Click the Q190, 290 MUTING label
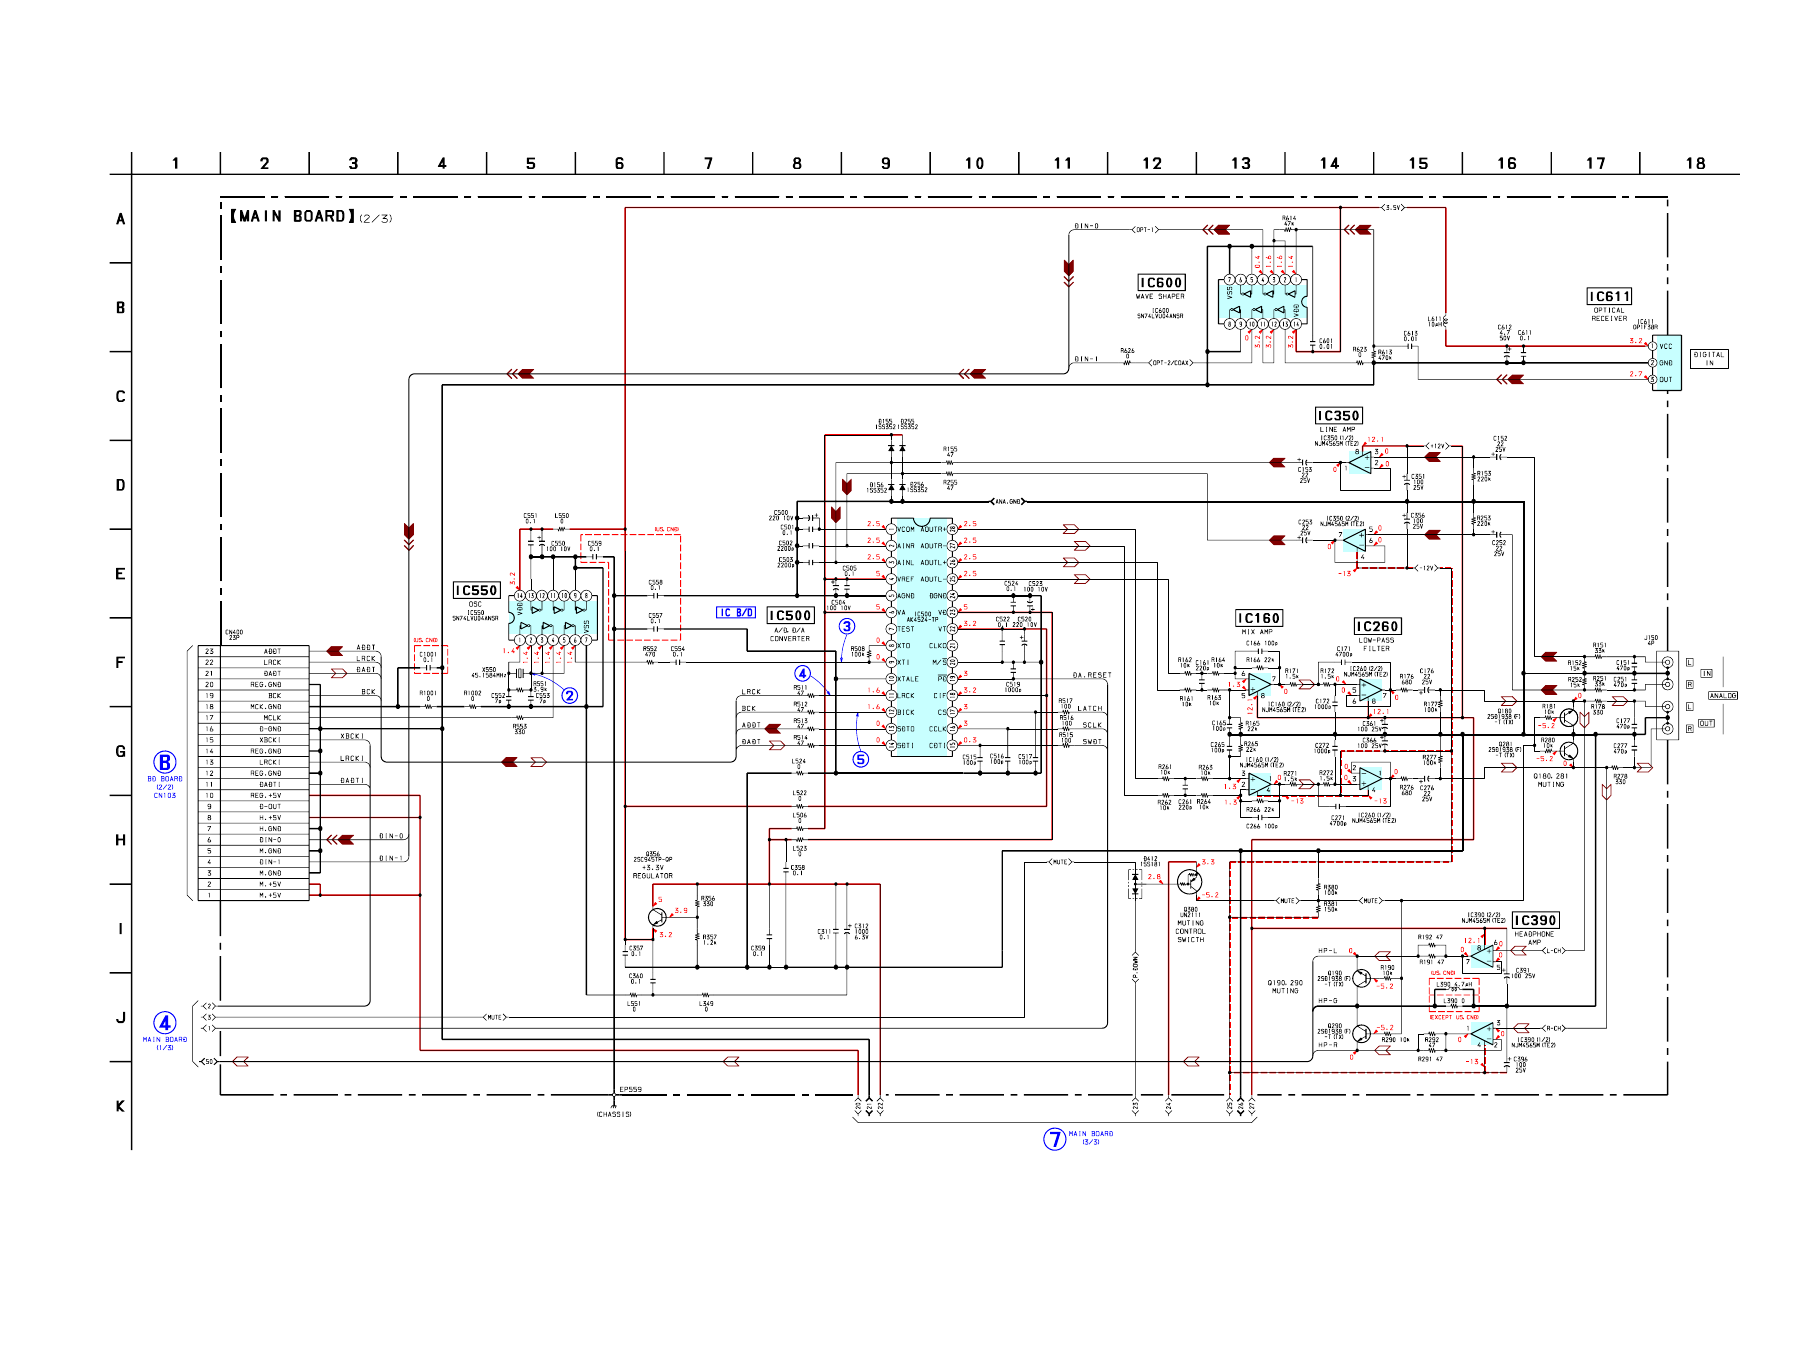This screenshot has width=1796, height=1350. tap(1285, 987)
